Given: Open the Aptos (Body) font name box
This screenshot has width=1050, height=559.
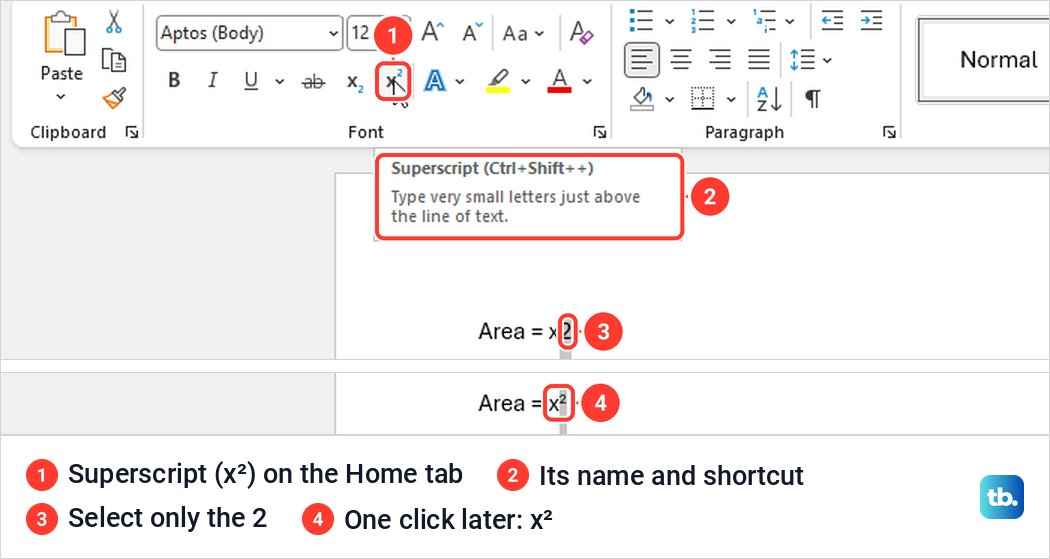Looking at the screenshot, I should pos(249,33).
